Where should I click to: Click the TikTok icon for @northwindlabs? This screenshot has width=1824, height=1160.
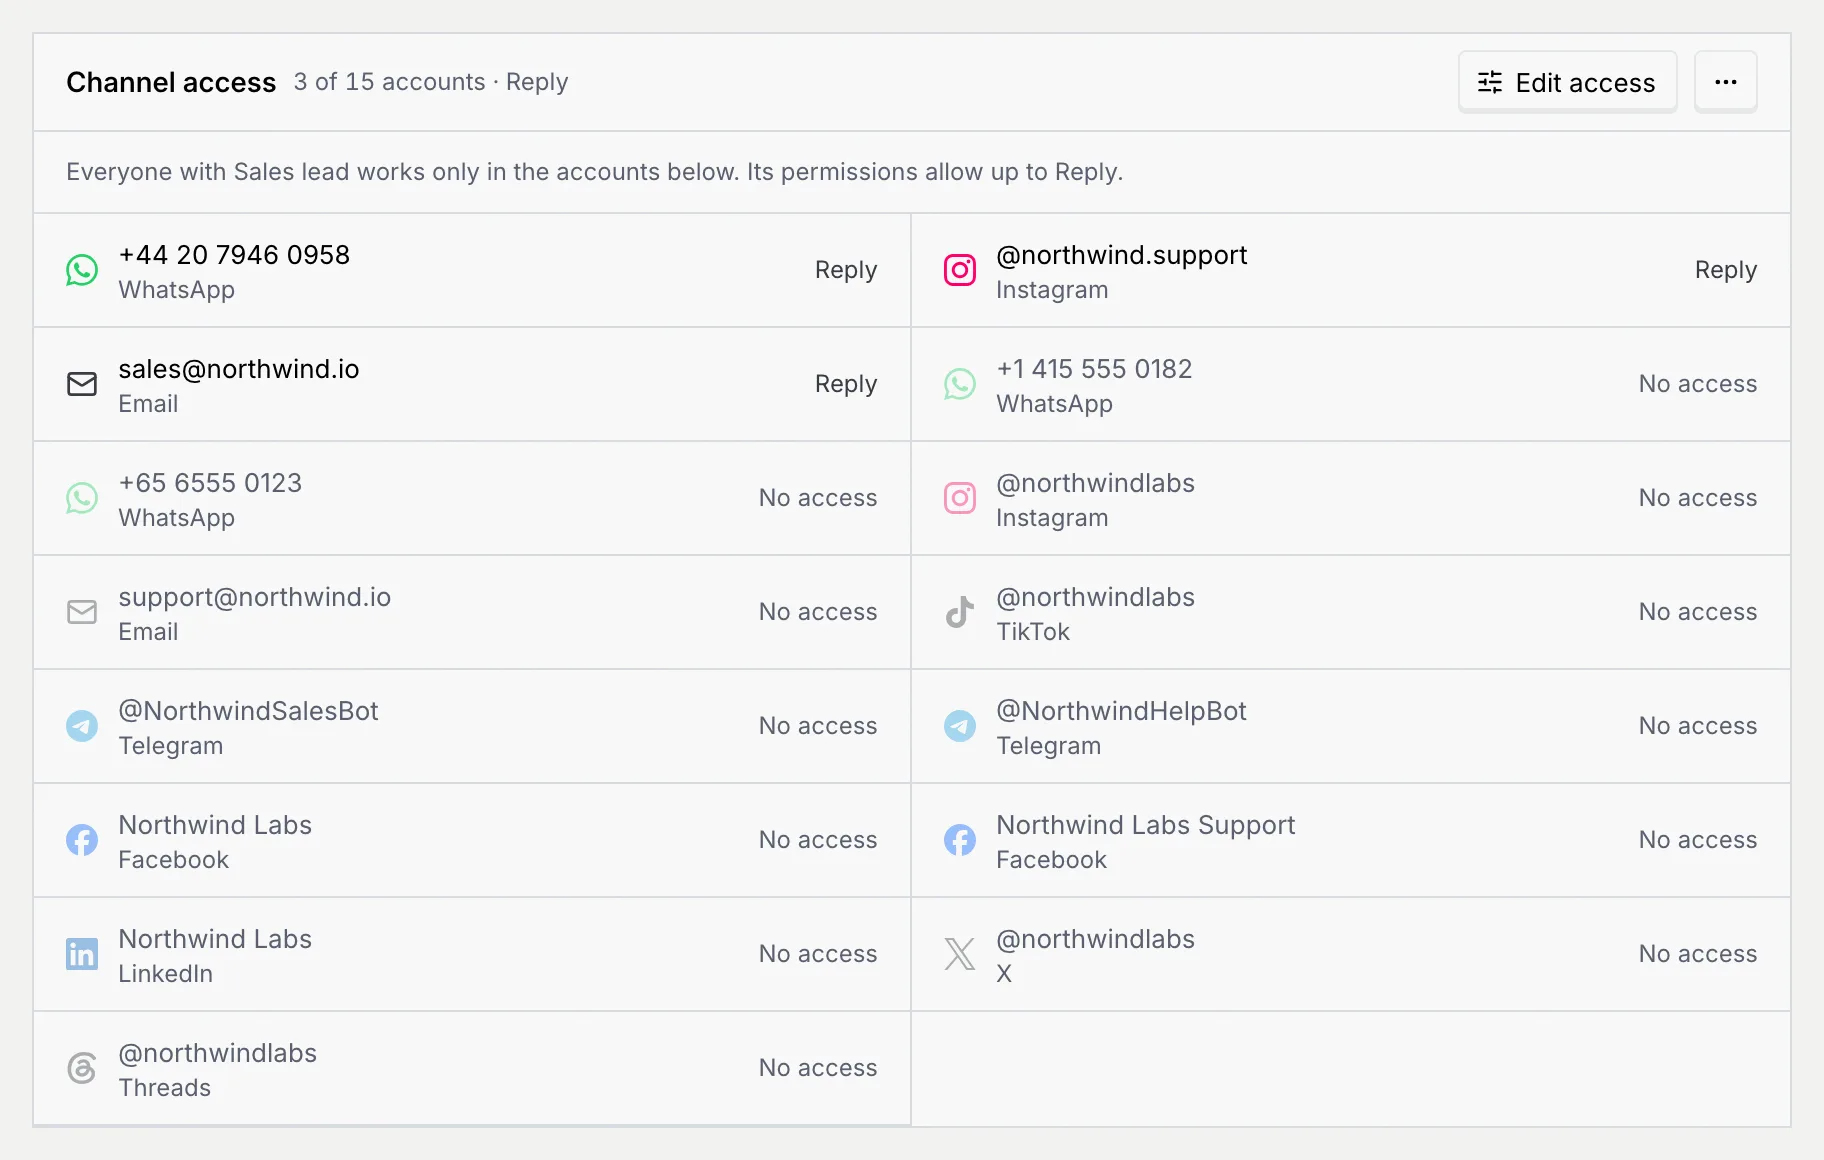(x=960, y=612)
